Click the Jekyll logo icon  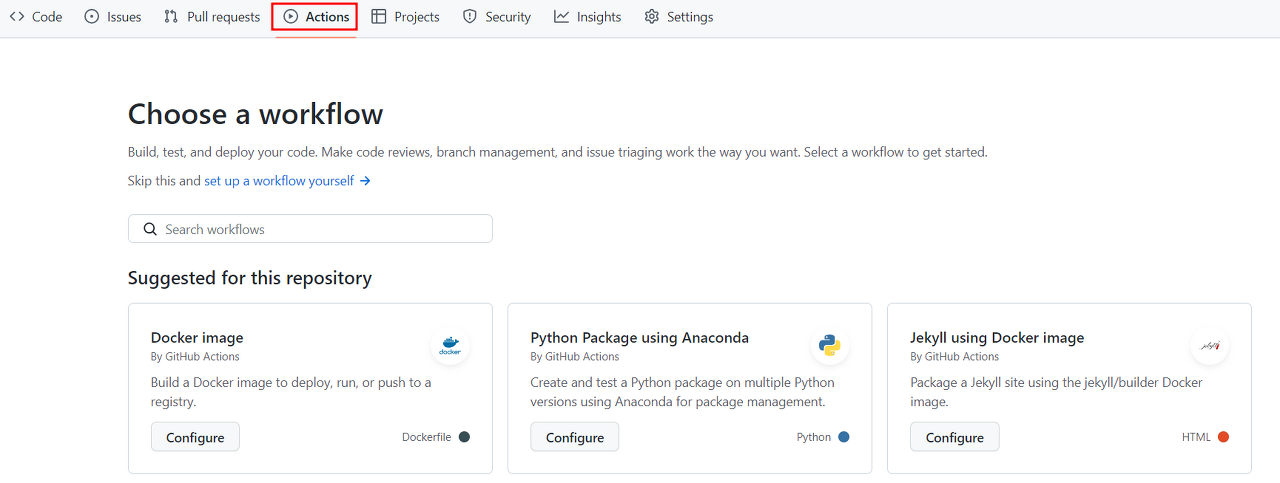point(1210,346)
